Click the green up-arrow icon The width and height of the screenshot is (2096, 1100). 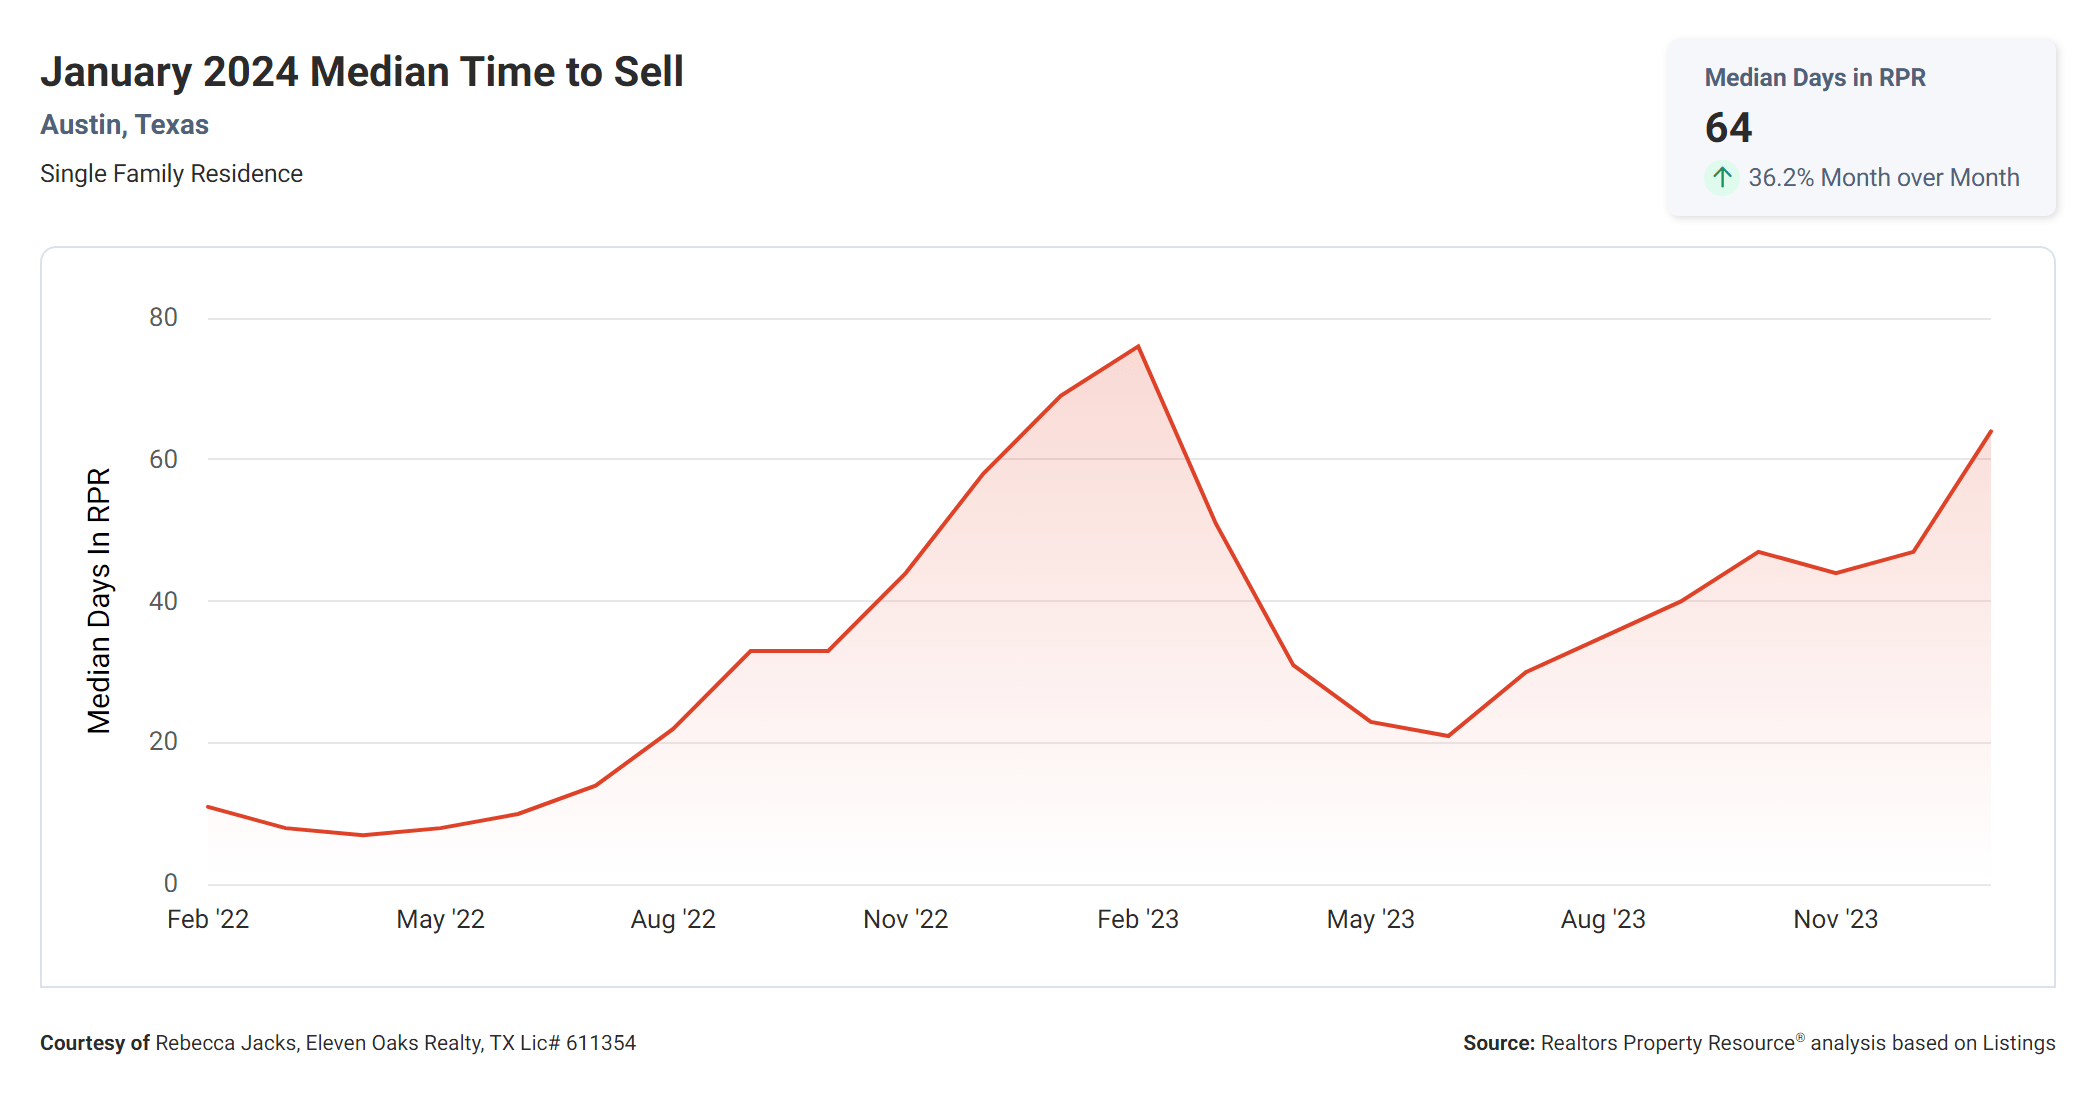1721,178
